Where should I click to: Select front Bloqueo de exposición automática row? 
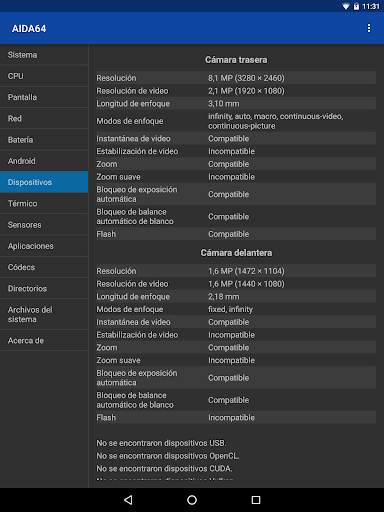(236, 378)
